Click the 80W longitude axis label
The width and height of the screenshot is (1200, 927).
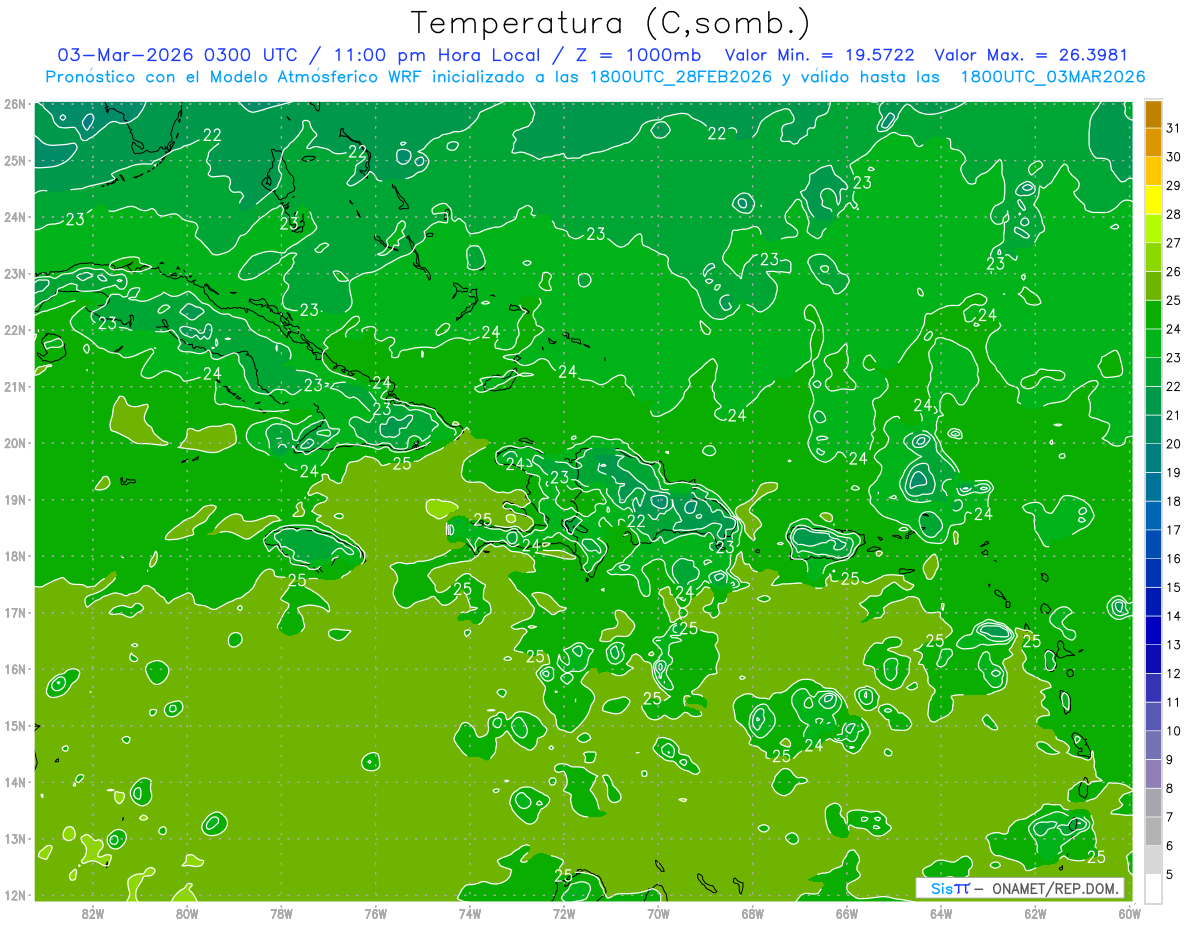(186, 913)
